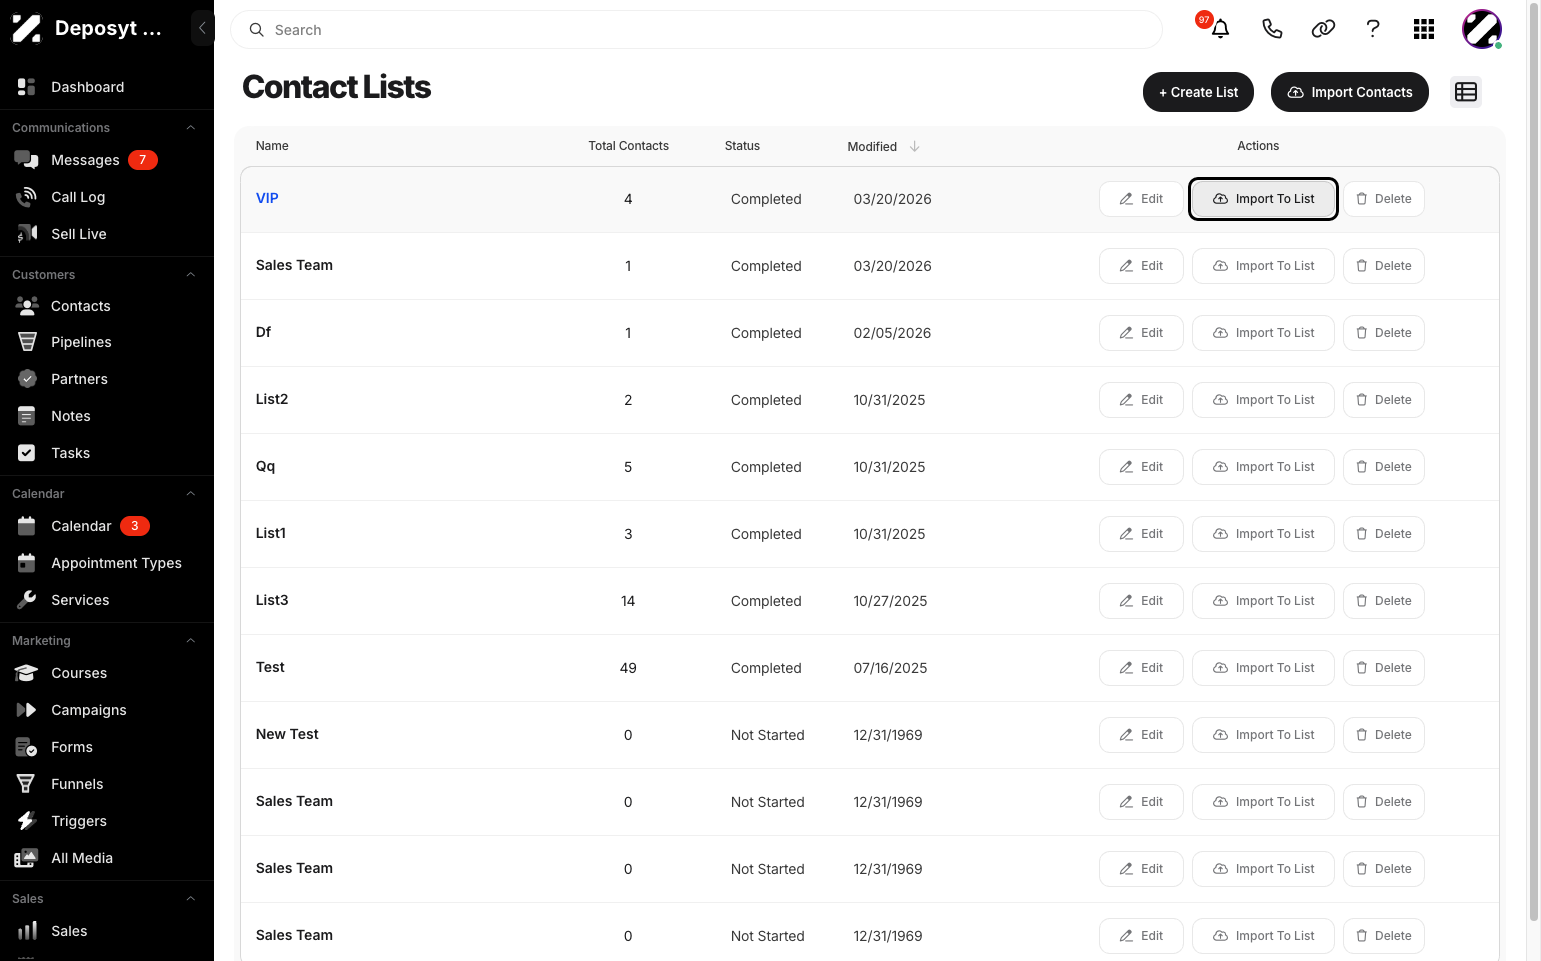Edit the New Test list
Screen dimensions: 1541x961
(x=1141, y=735)
